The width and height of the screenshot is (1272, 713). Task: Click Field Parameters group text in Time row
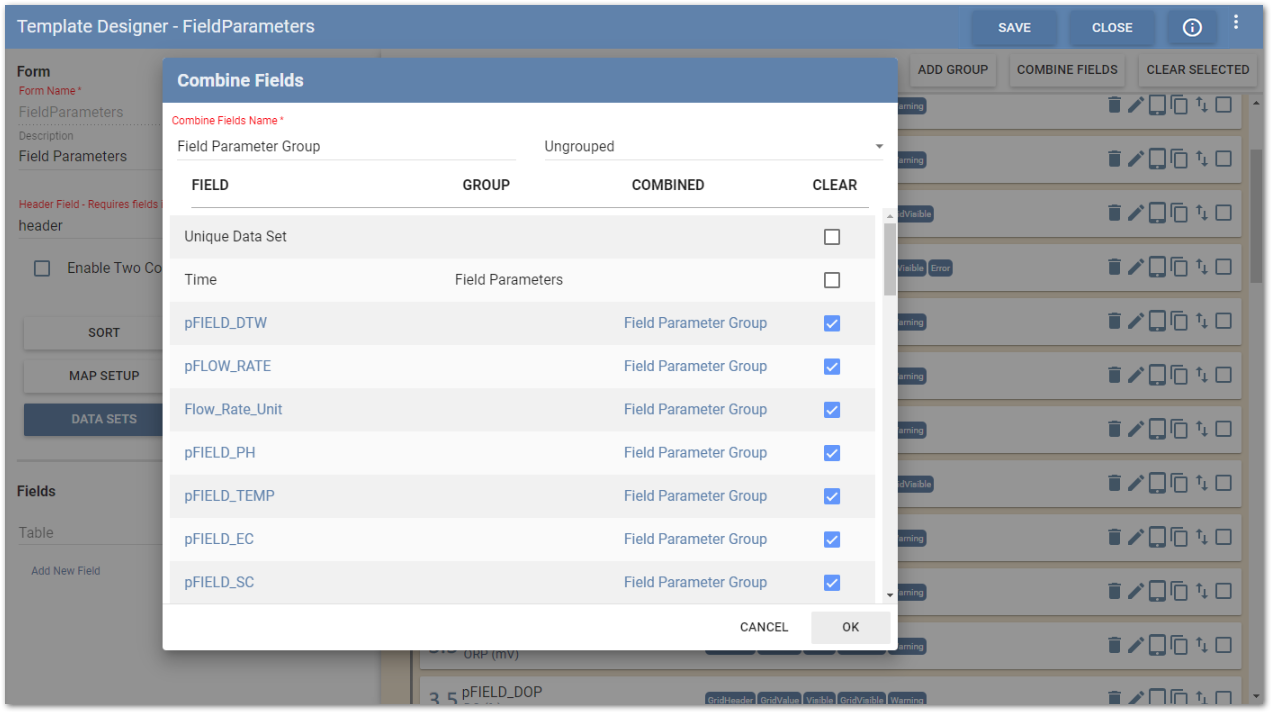(509, 280)
